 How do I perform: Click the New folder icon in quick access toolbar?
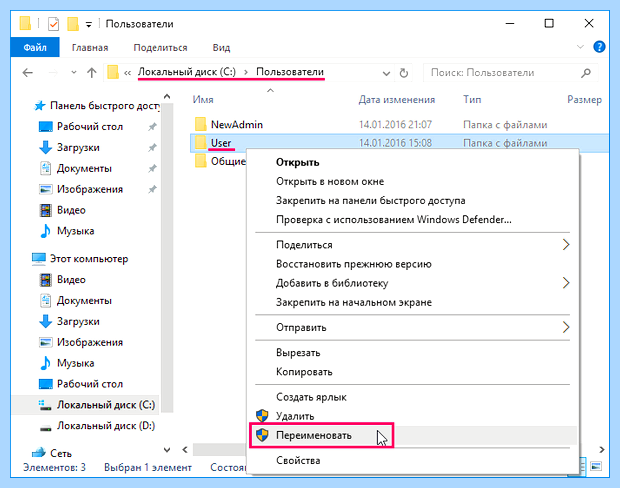(73, 24)
